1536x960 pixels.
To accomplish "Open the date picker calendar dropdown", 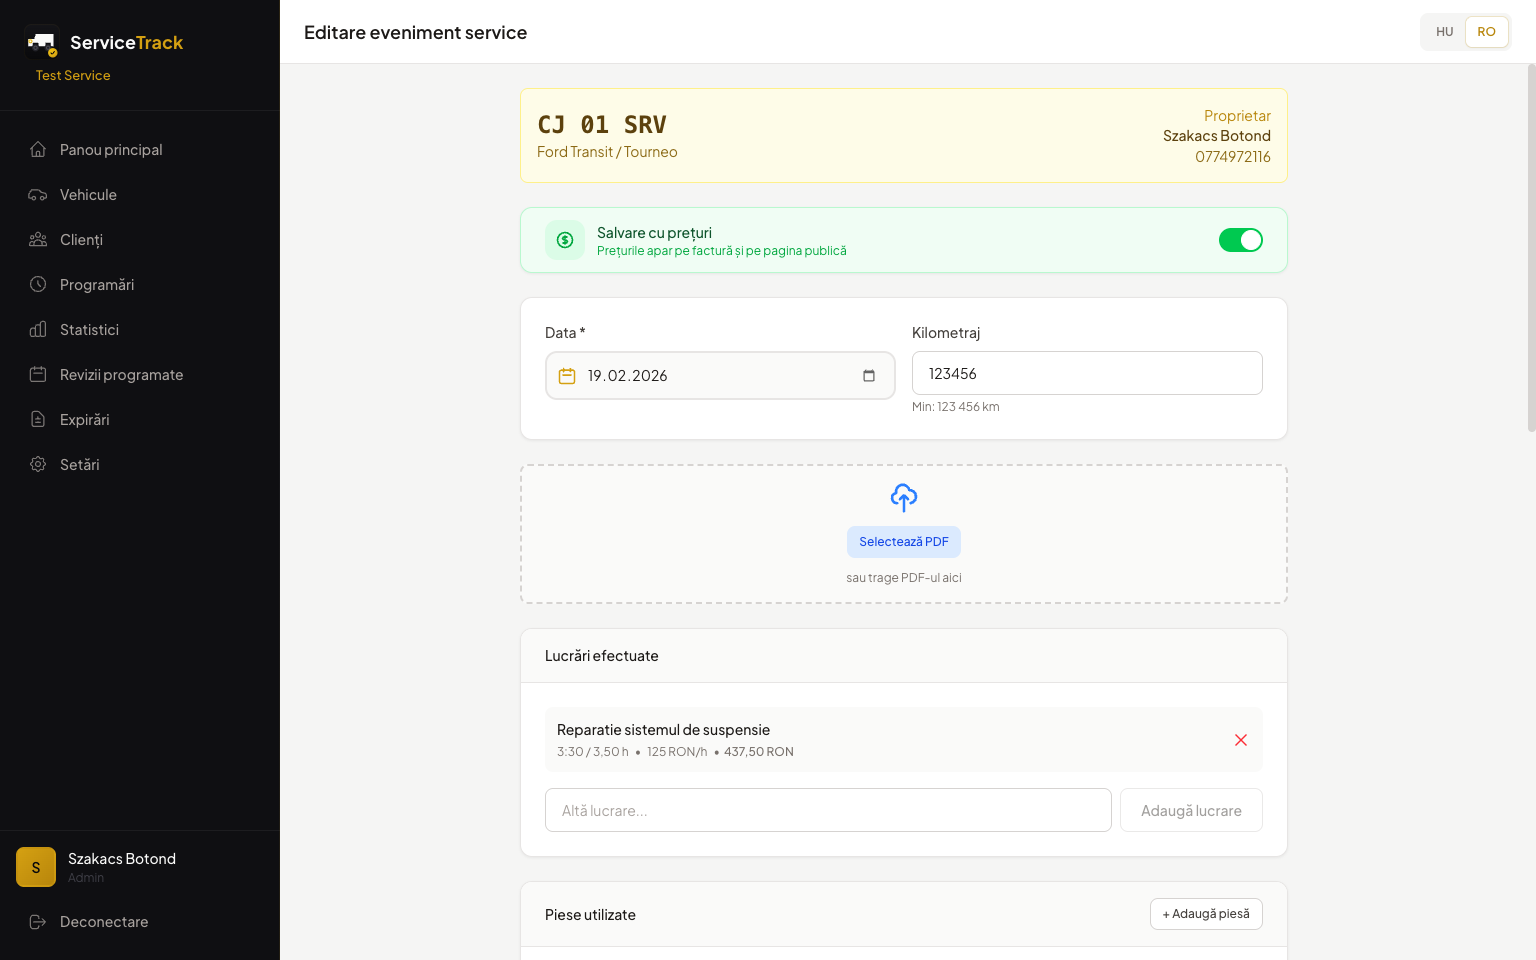I will (x=868, y=376).
